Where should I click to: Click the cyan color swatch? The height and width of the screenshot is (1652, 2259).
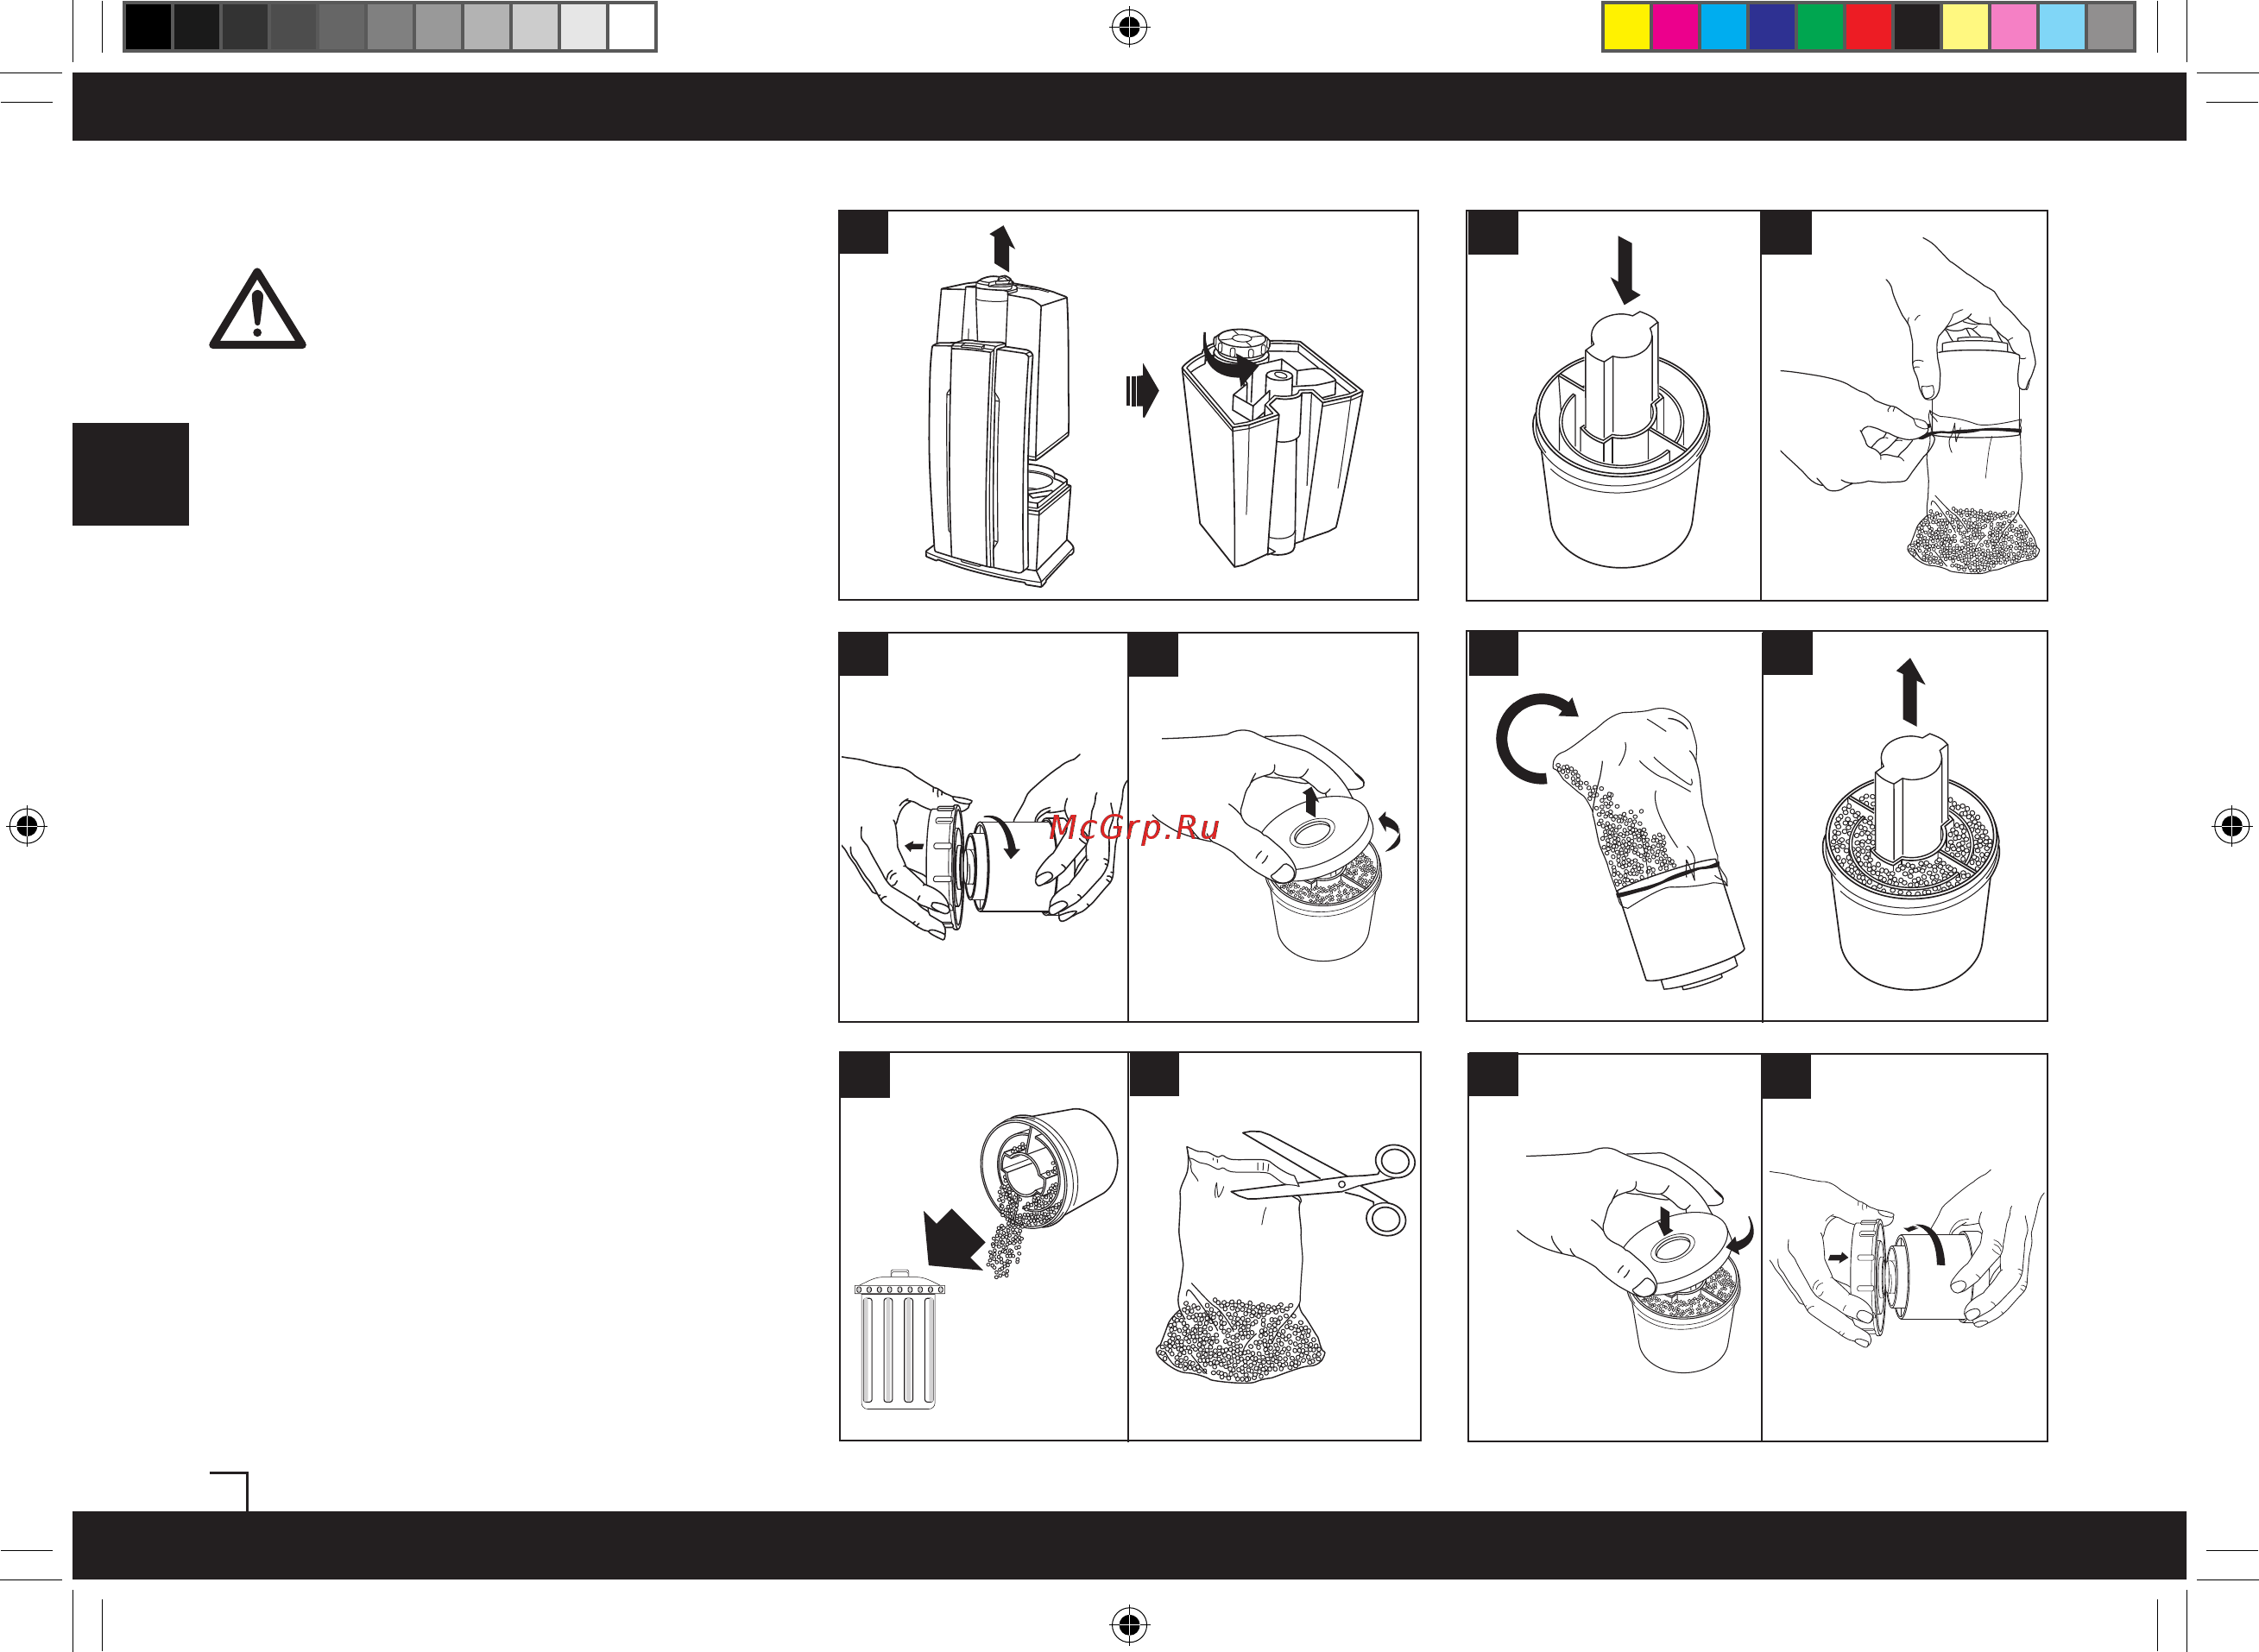pos(1723,27)
